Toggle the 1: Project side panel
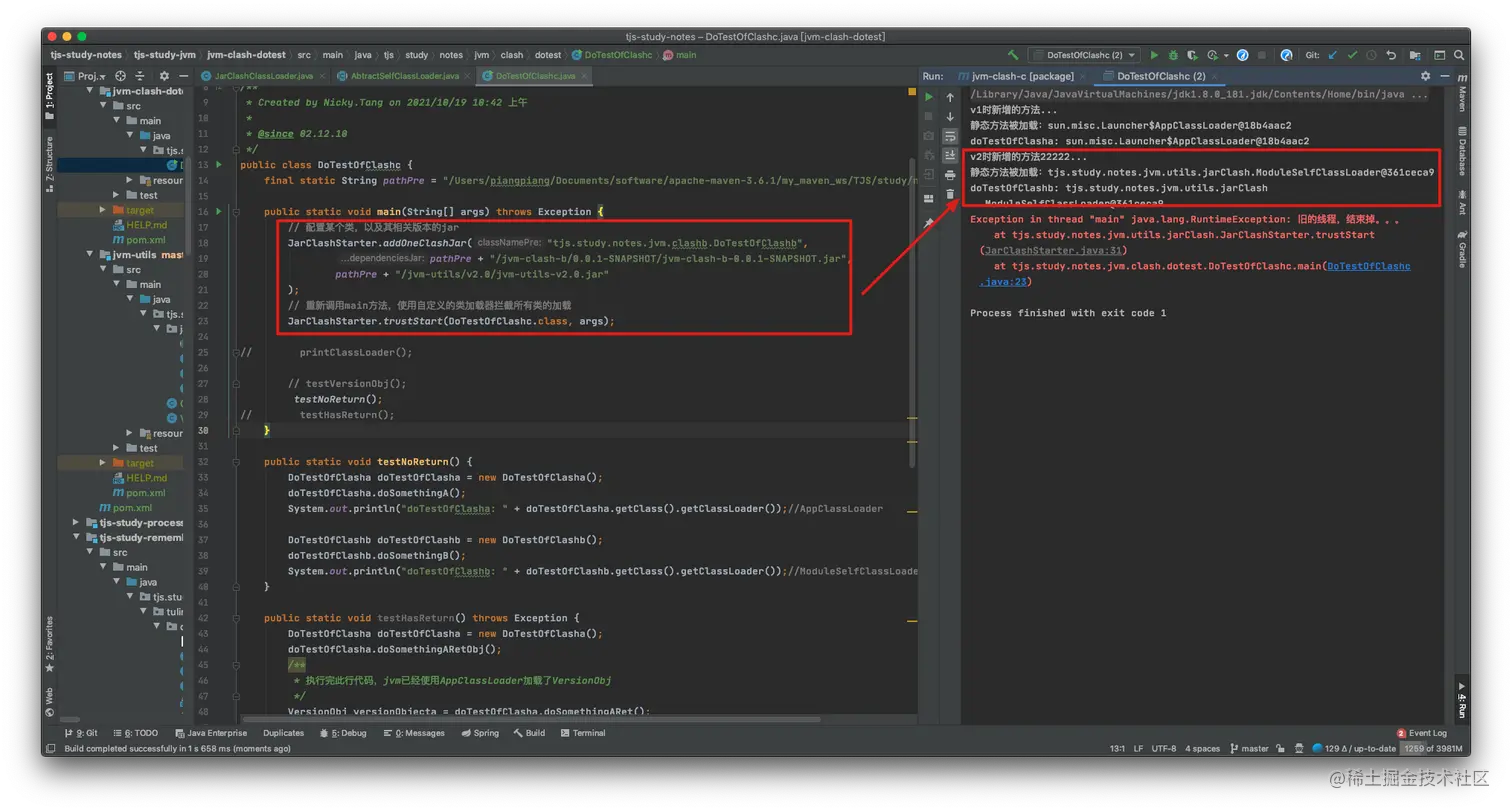Image resolution: width=1512 pixels, height=811 pixels. (49, 97)
